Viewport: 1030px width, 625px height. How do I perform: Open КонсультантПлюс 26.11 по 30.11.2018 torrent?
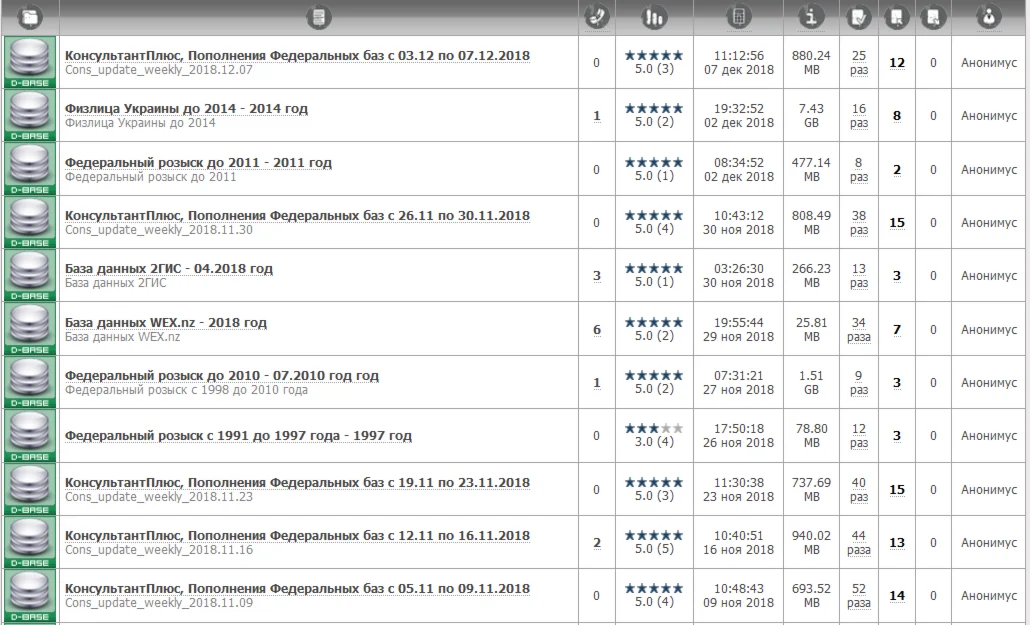(x=297, y=216)
